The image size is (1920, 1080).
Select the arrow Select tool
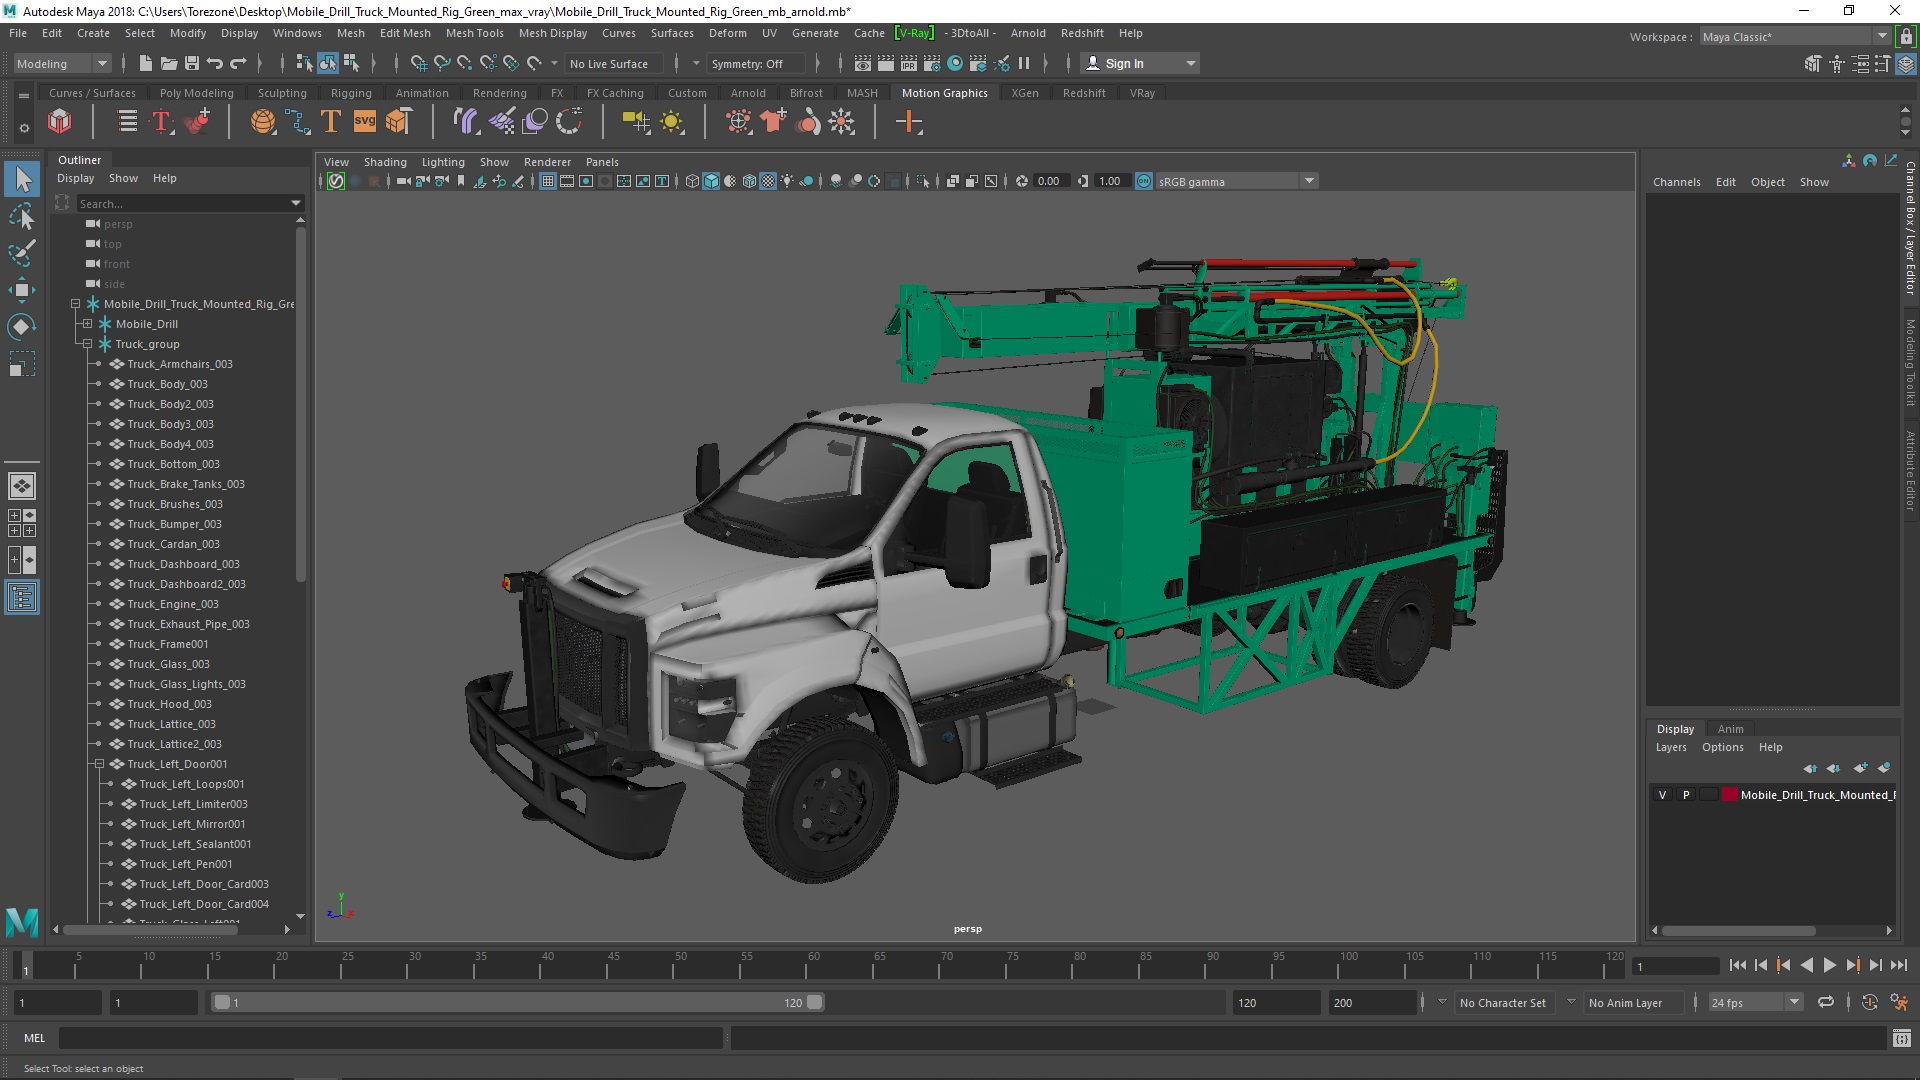[22, 180]
